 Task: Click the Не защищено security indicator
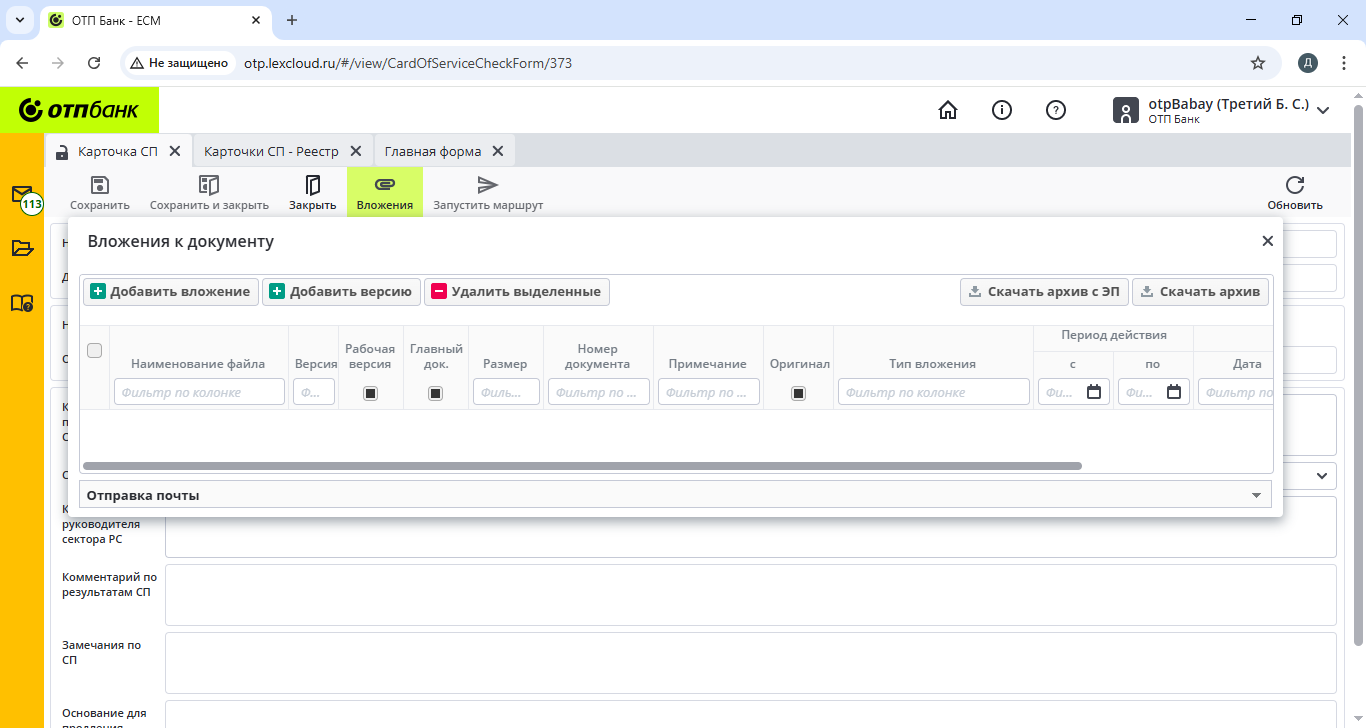point(179,63)
